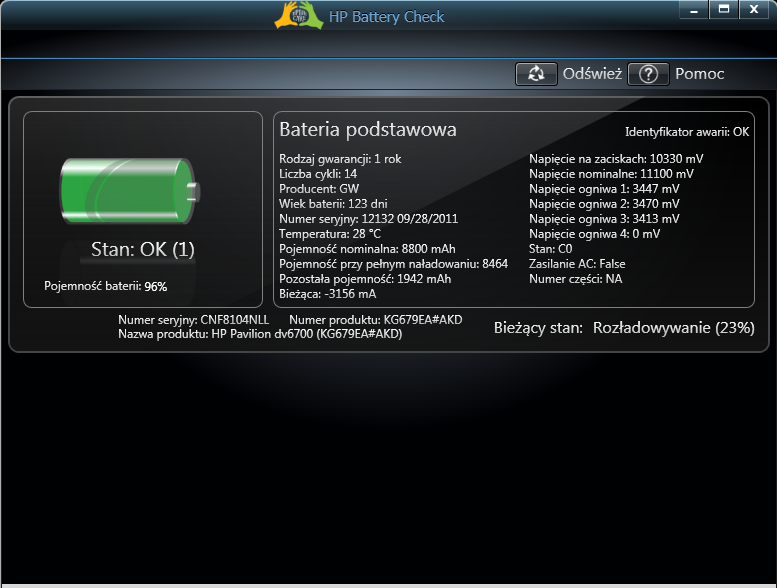
Task: Click Pozostała pojemność: 1942 mAh
Action: pos(365,279)
